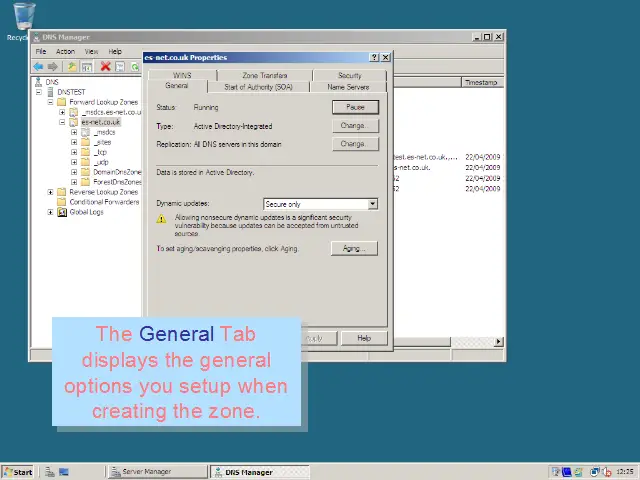Viewport: 640px width, 480px height.
Task: Expand the Global Logs node
Action: [50, 212]
